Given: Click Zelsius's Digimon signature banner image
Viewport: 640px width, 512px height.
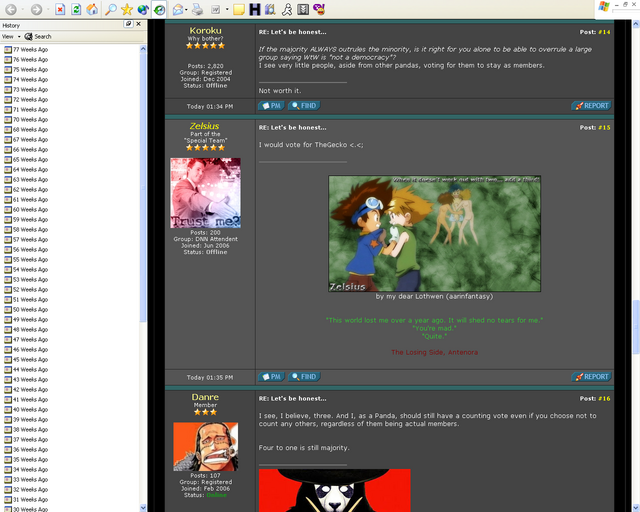Looking at the screenshot, I should pos(435,234).
